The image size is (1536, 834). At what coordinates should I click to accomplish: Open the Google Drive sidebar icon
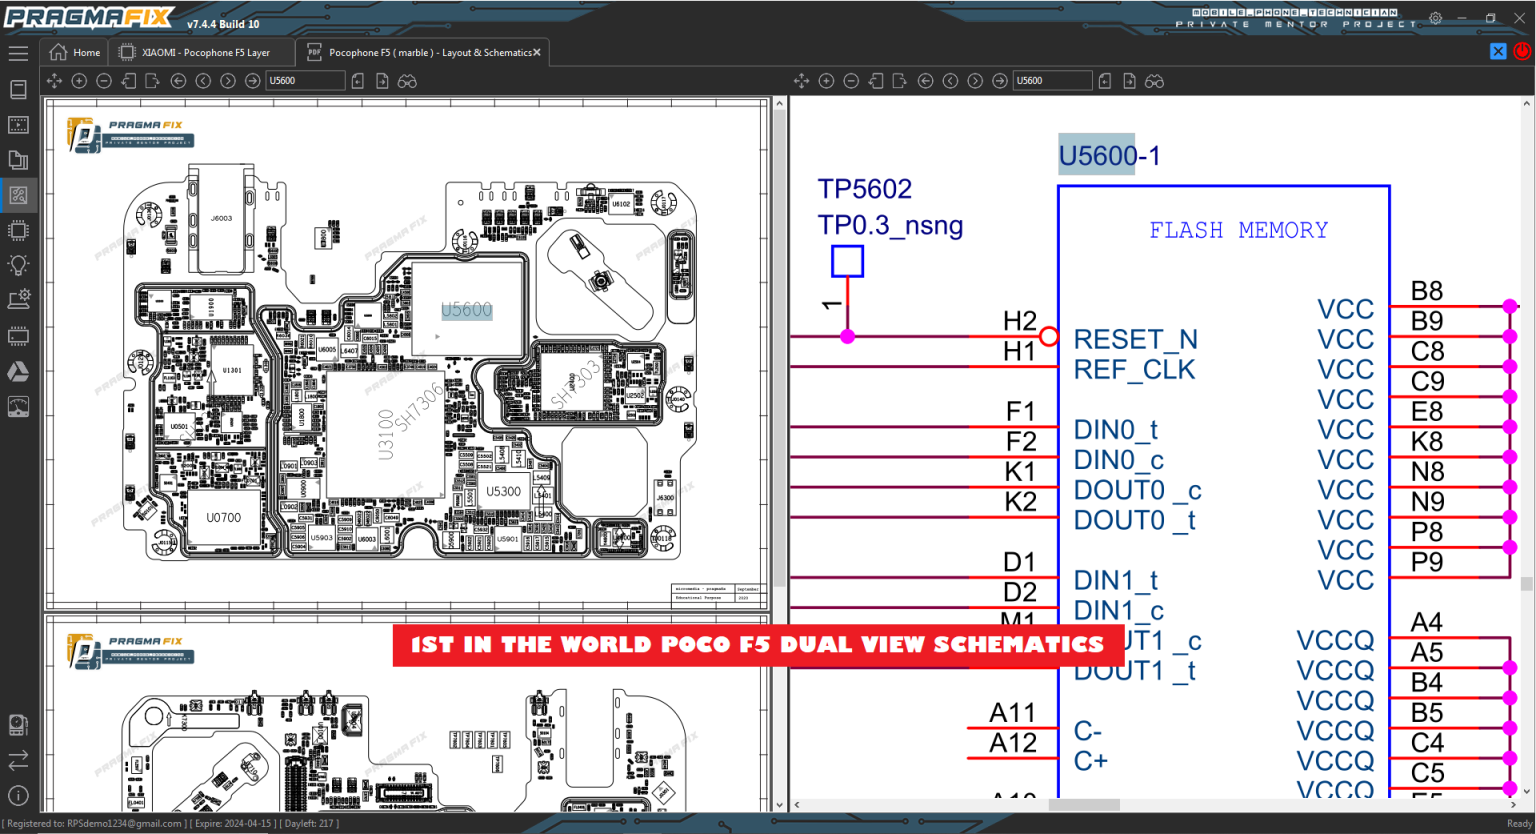18,371
